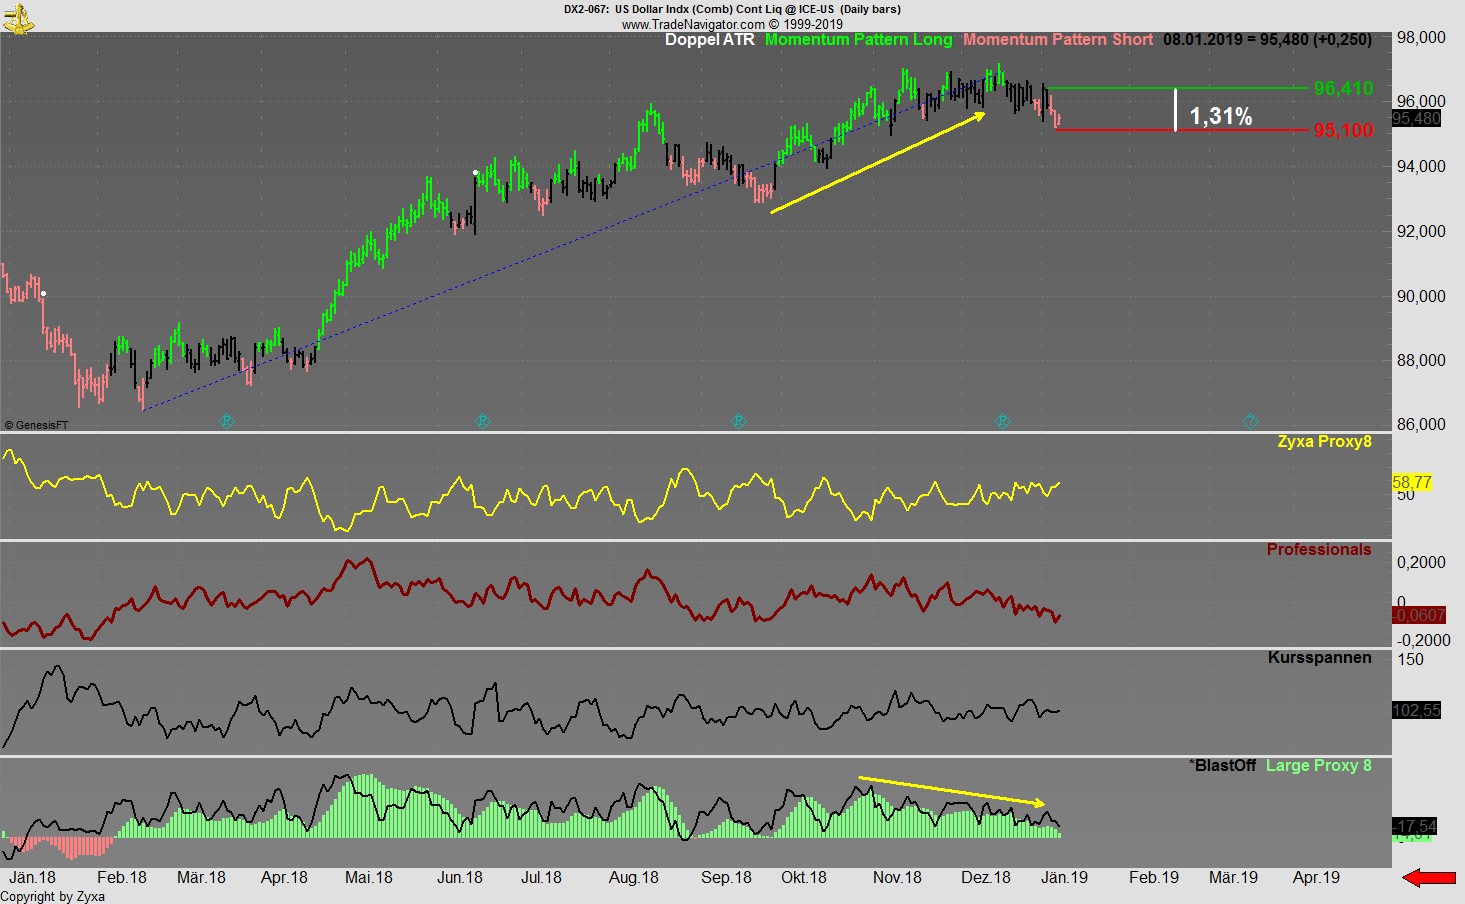Click the Professionals indicator label

coord(1318,550)
